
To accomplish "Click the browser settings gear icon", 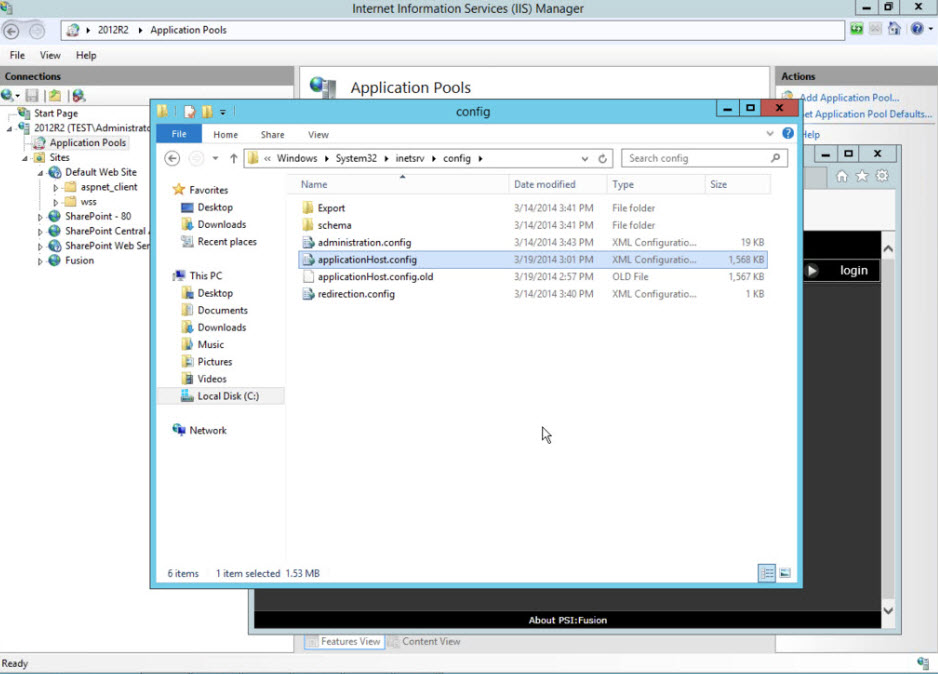I will tap(882, 176).
